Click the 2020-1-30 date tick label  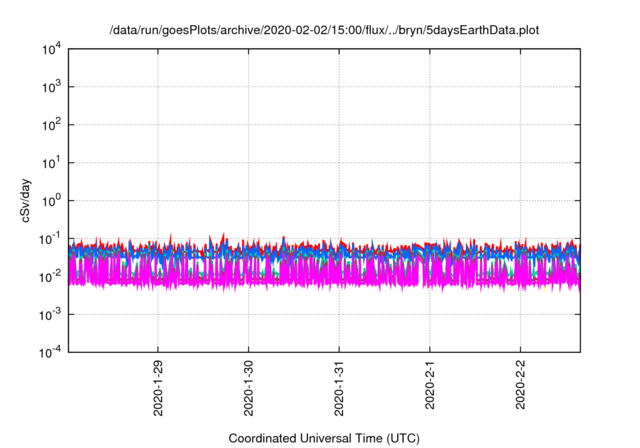pyautogui.click(x=249, y=388)
